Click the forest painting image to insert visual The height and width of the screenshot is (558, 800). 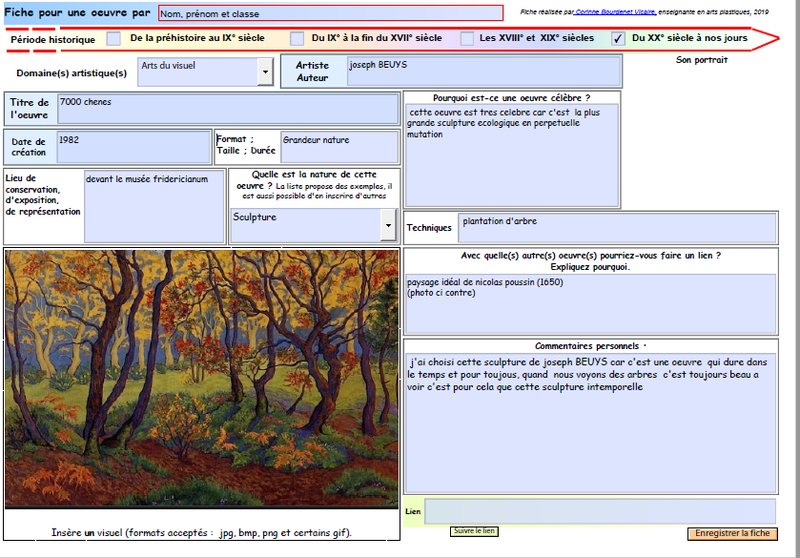click(x=201, y=380)
